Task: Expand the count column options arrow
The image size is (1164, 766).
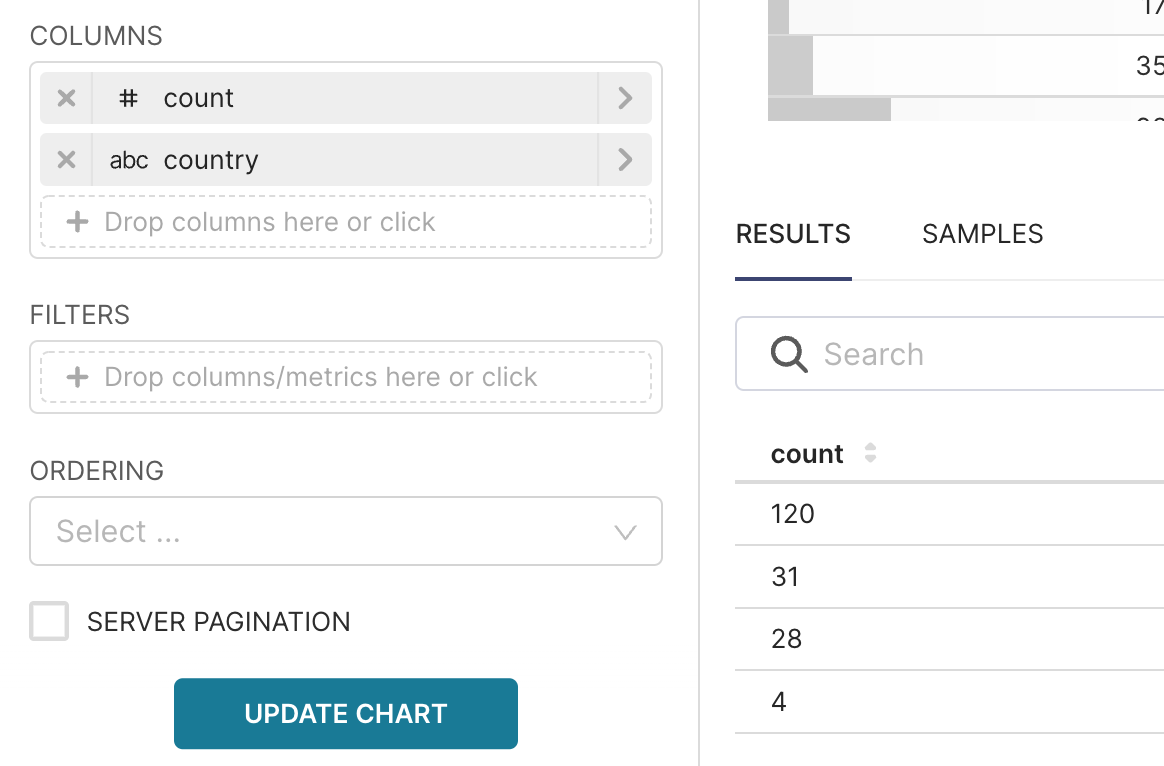Action: point(625,98)
